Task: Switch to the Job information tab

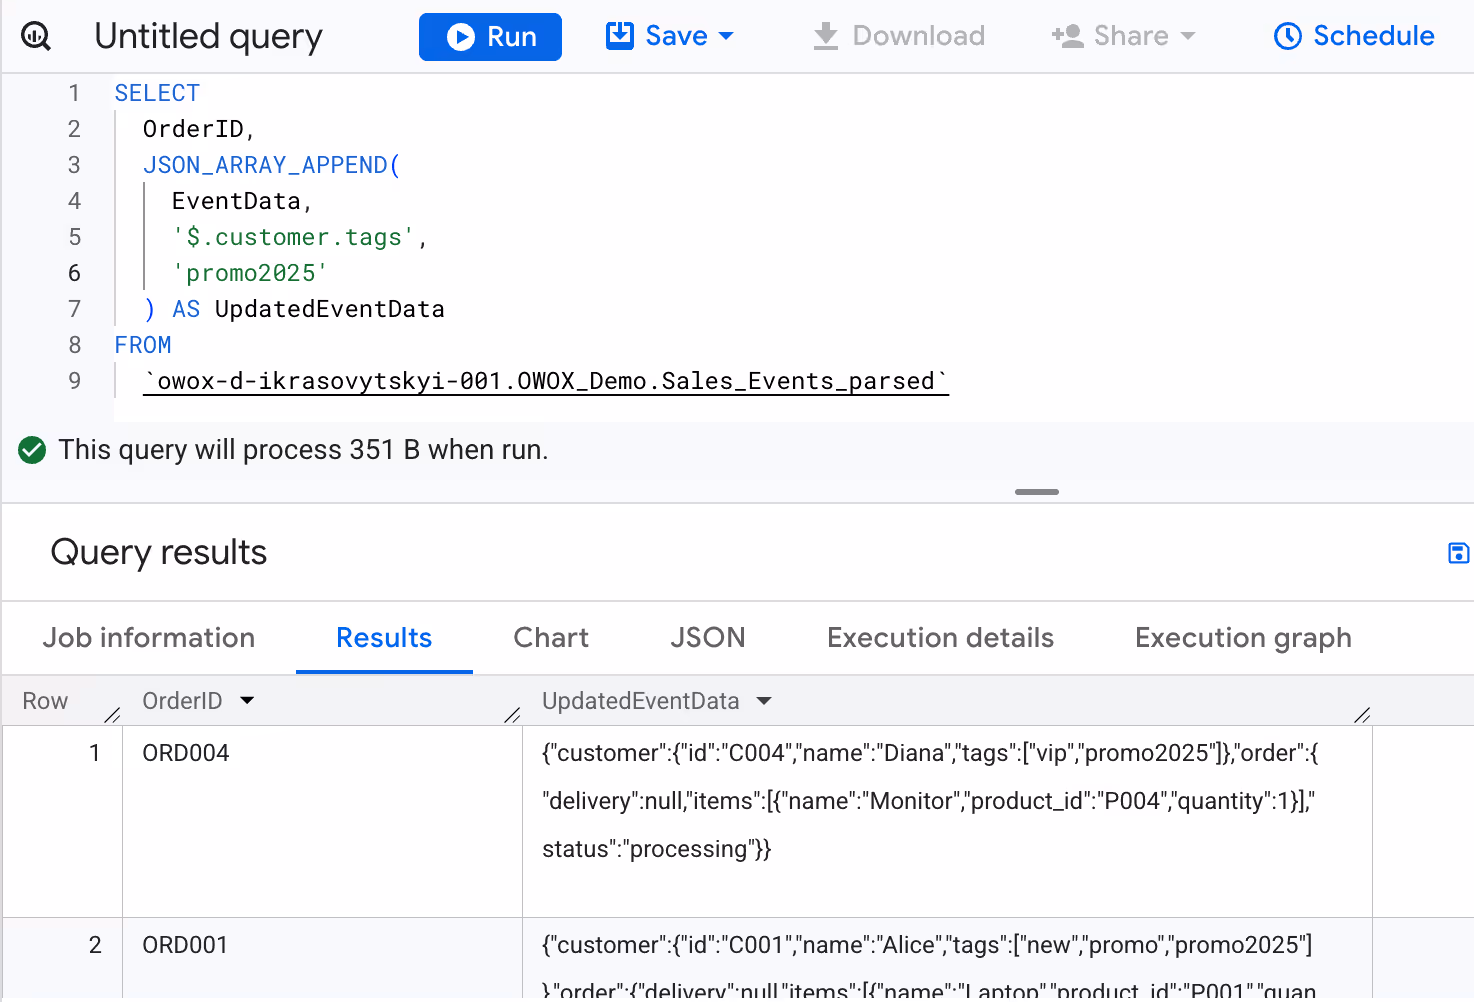Action: tap(149, 638)
